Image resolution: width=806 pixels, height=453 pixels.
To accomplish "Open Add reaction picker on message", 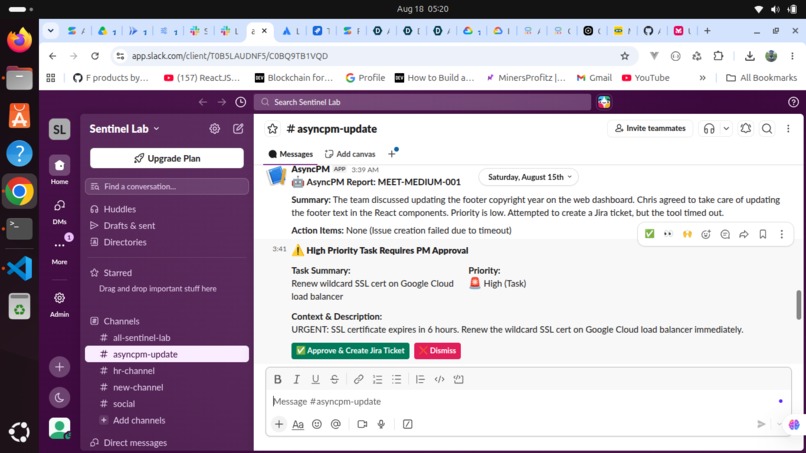I will [x=706, y=234].
